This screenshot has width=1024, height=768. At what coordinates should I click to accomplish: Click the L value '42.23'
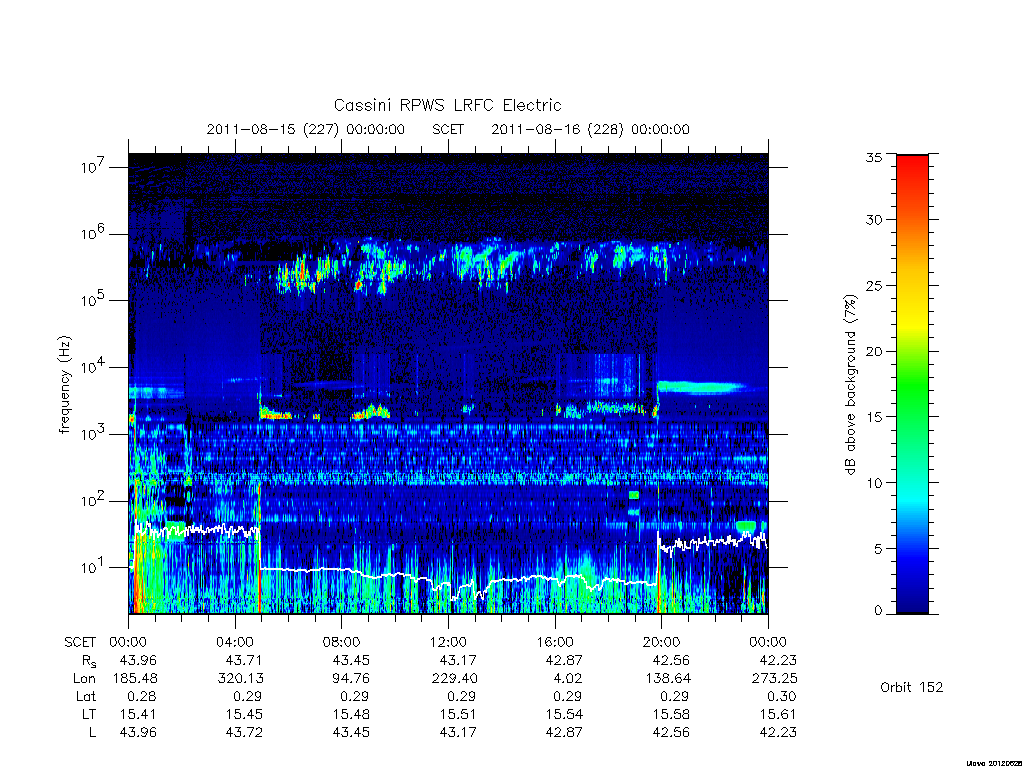[x=778, y=733]
